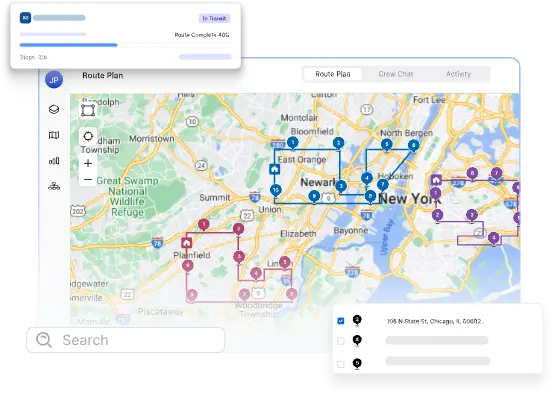Select blue route pin number 4
560x396 pixels.
367,178
